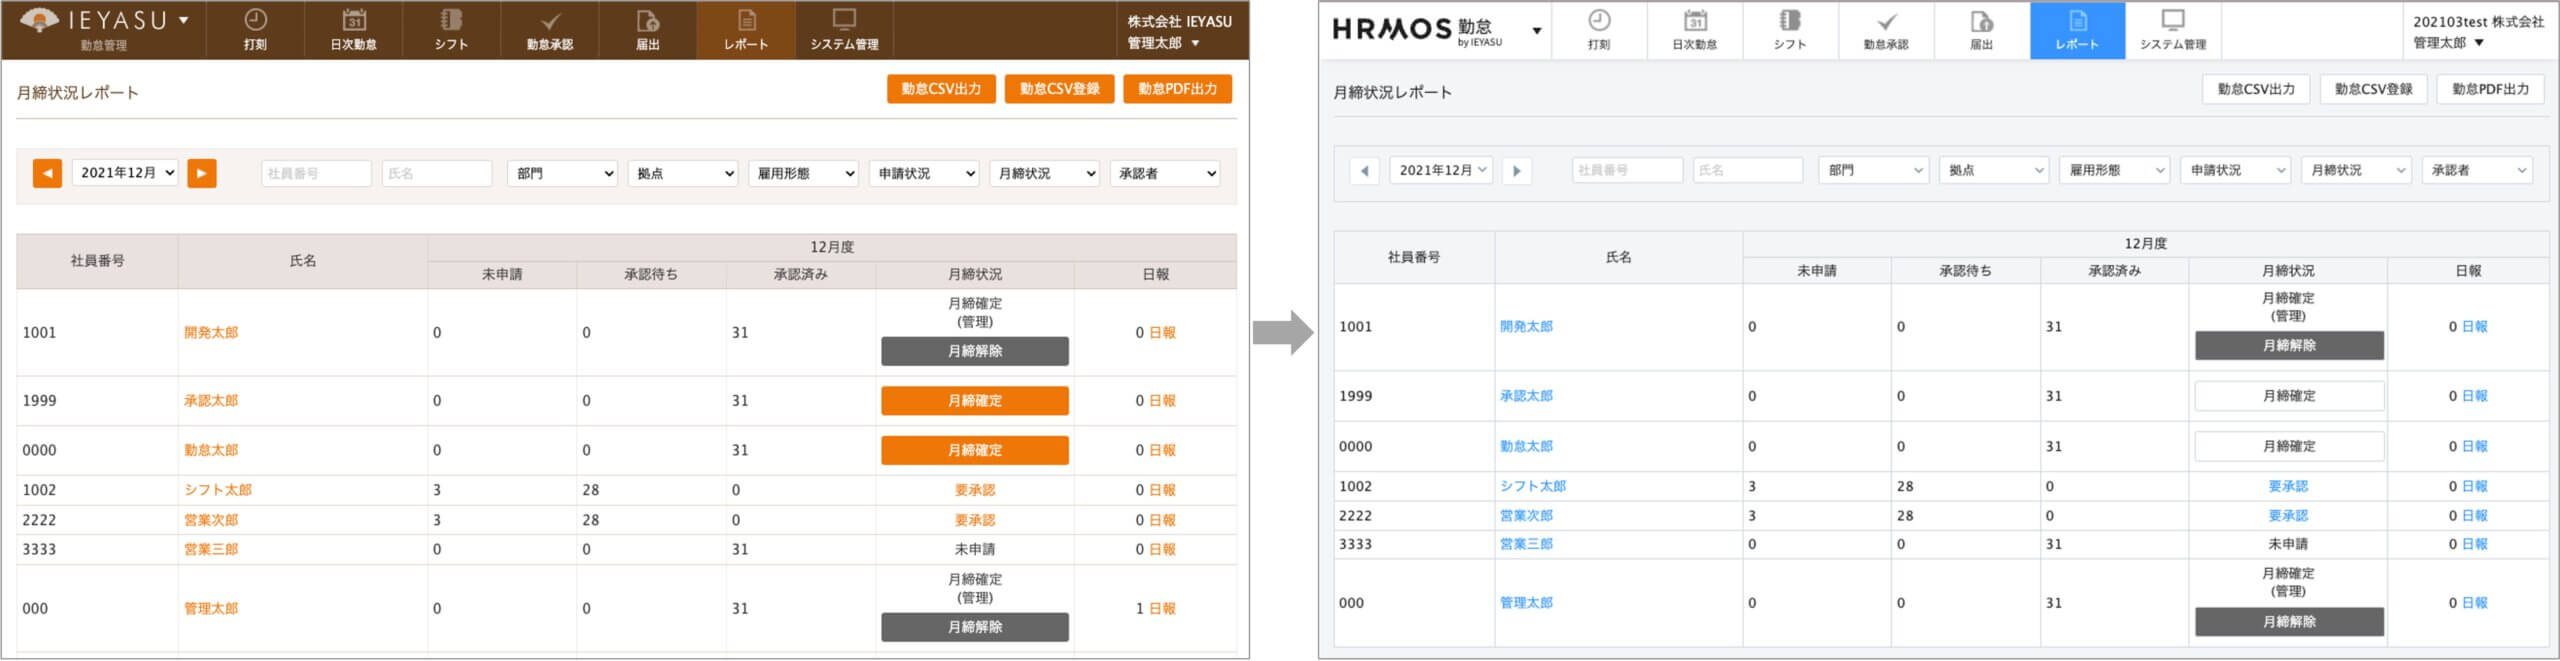Expand the 部門 dropdown in the orange-themed screen
Viewport: 2560px width, 661px height.
coord(562,173)
